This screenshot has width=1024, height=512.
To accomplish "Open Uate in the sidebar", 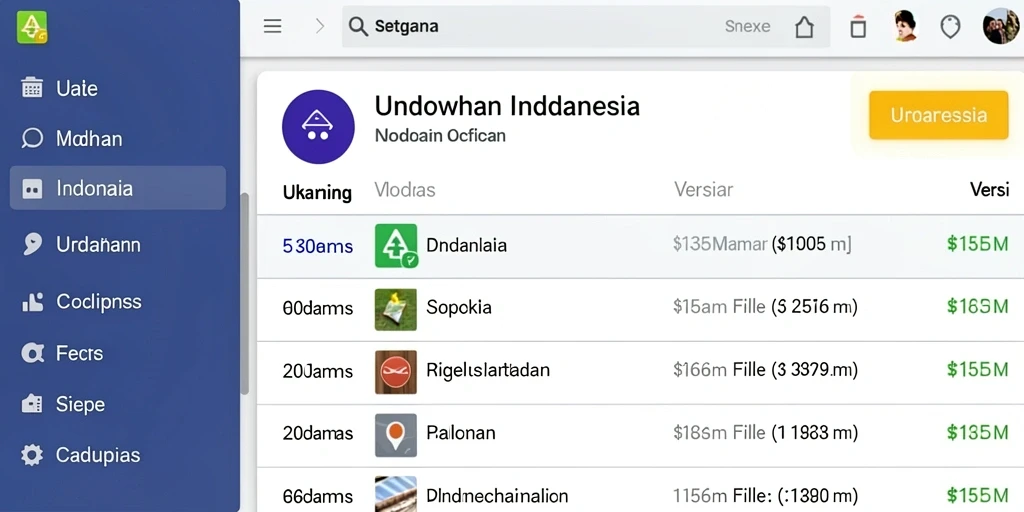I will pyautogui.click(x=59, y=88).
